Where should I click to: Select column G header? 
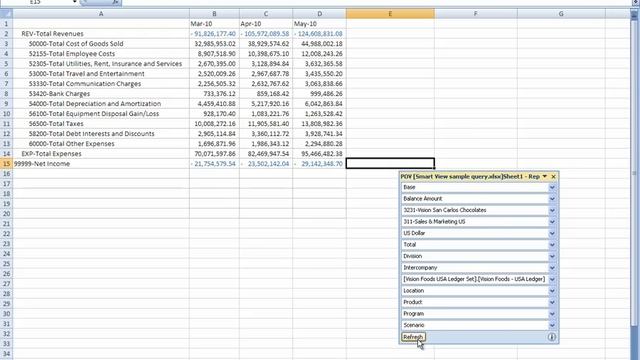(561, 14)
